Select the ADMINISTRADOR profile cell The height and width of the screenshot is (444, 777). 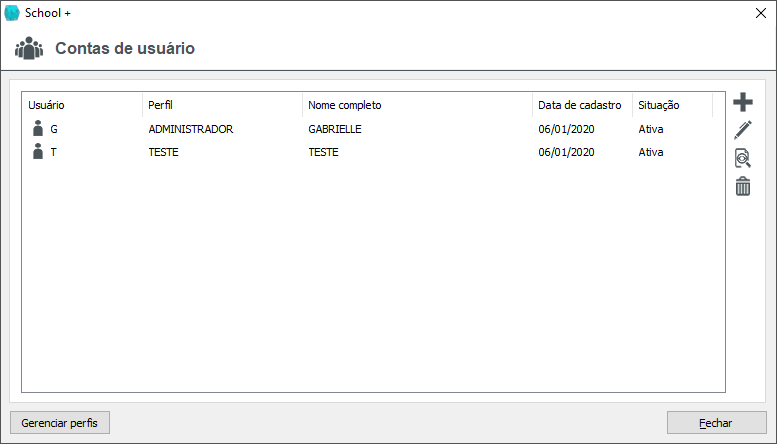tap(190, 129)
